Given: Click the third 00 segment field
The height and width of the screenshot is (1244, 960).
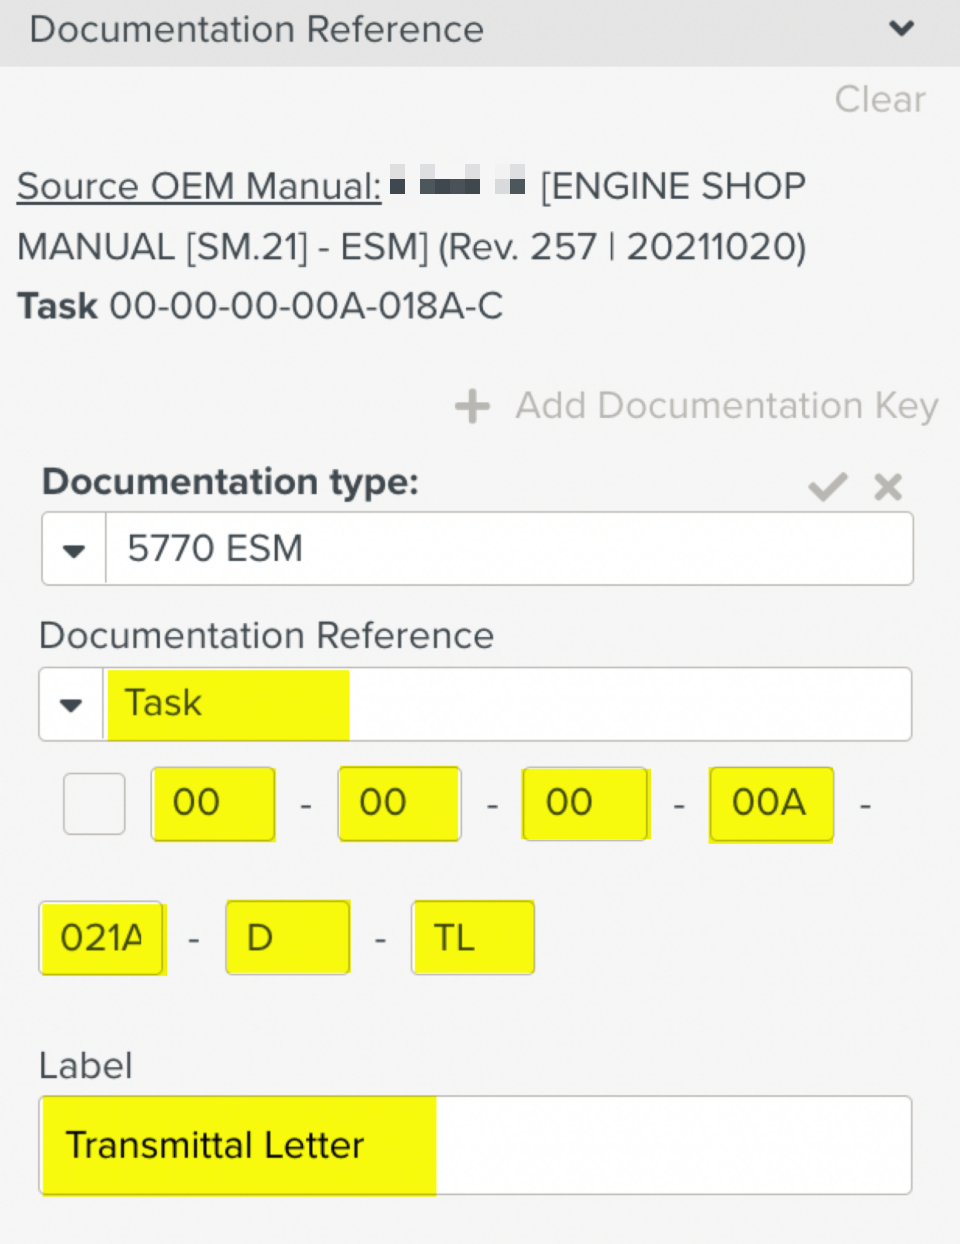Looking at the screenshot, I should (585, 803).
